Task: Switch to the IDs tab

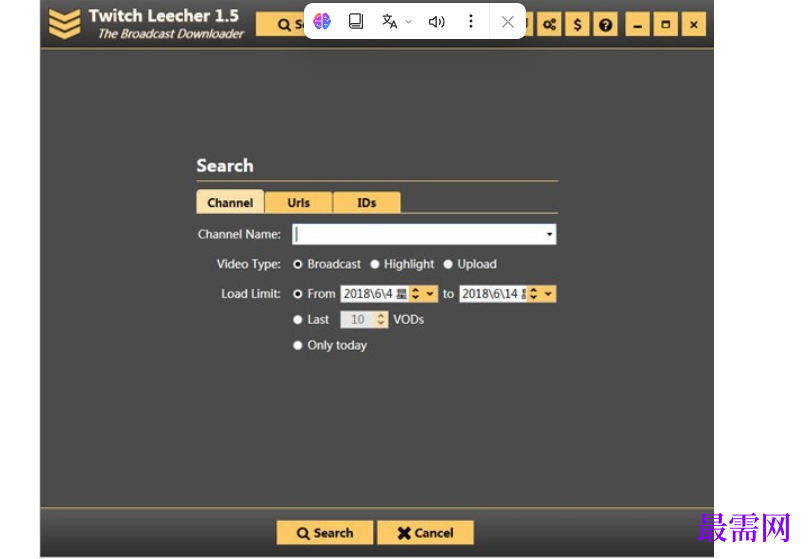Action: pos(367,202)
